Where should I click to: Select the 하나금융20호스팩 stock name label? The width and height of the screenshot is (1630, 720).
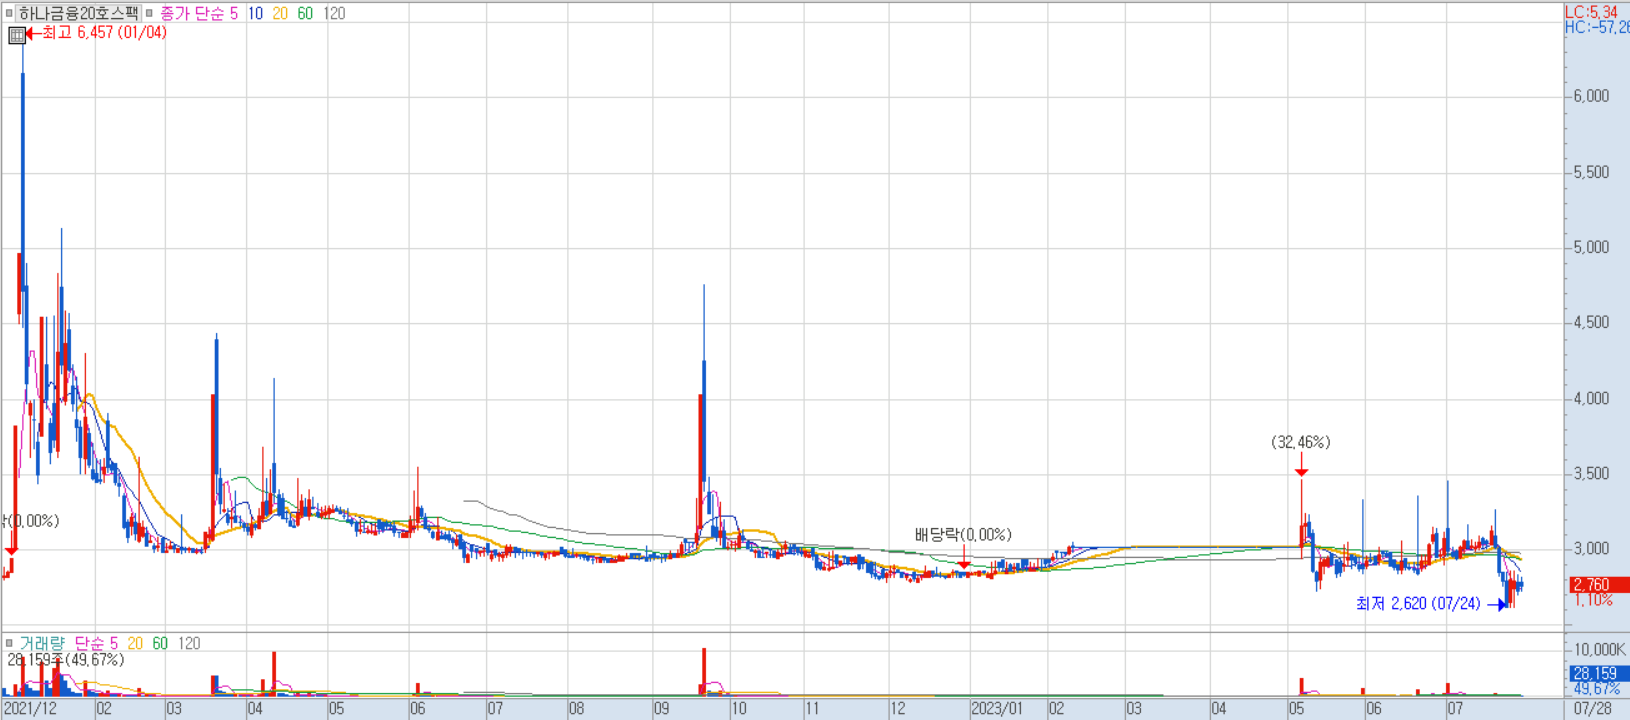tap(78, 13)
